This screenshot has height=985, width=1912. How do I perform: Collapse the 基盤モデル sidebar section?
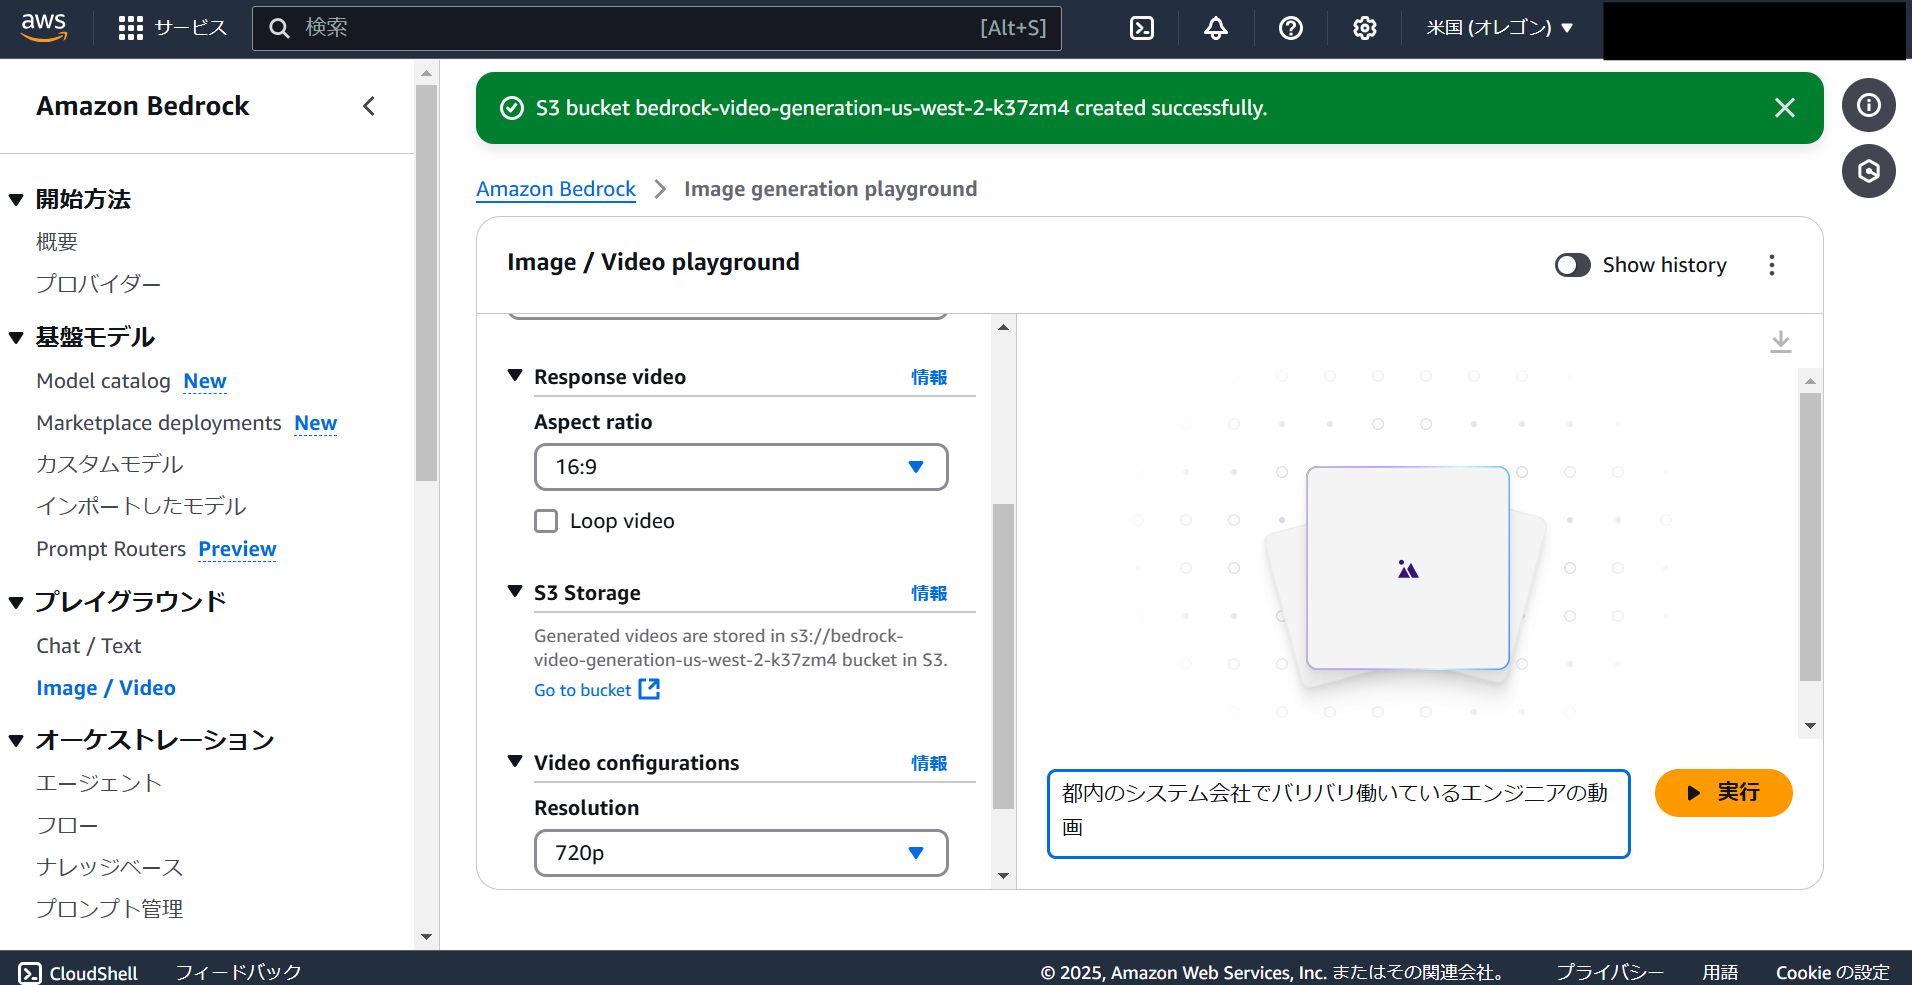click(x=16, y=338)
